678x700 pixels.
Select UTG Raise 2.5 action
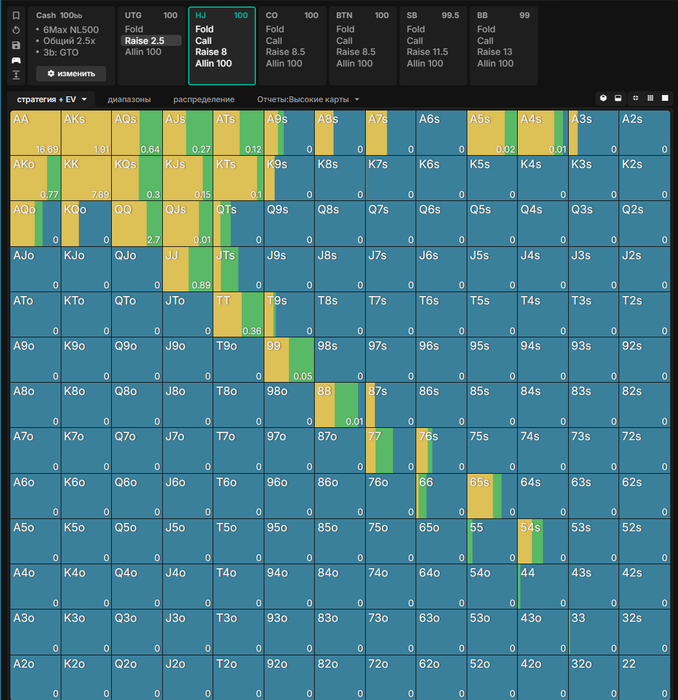tap(151, 41)
